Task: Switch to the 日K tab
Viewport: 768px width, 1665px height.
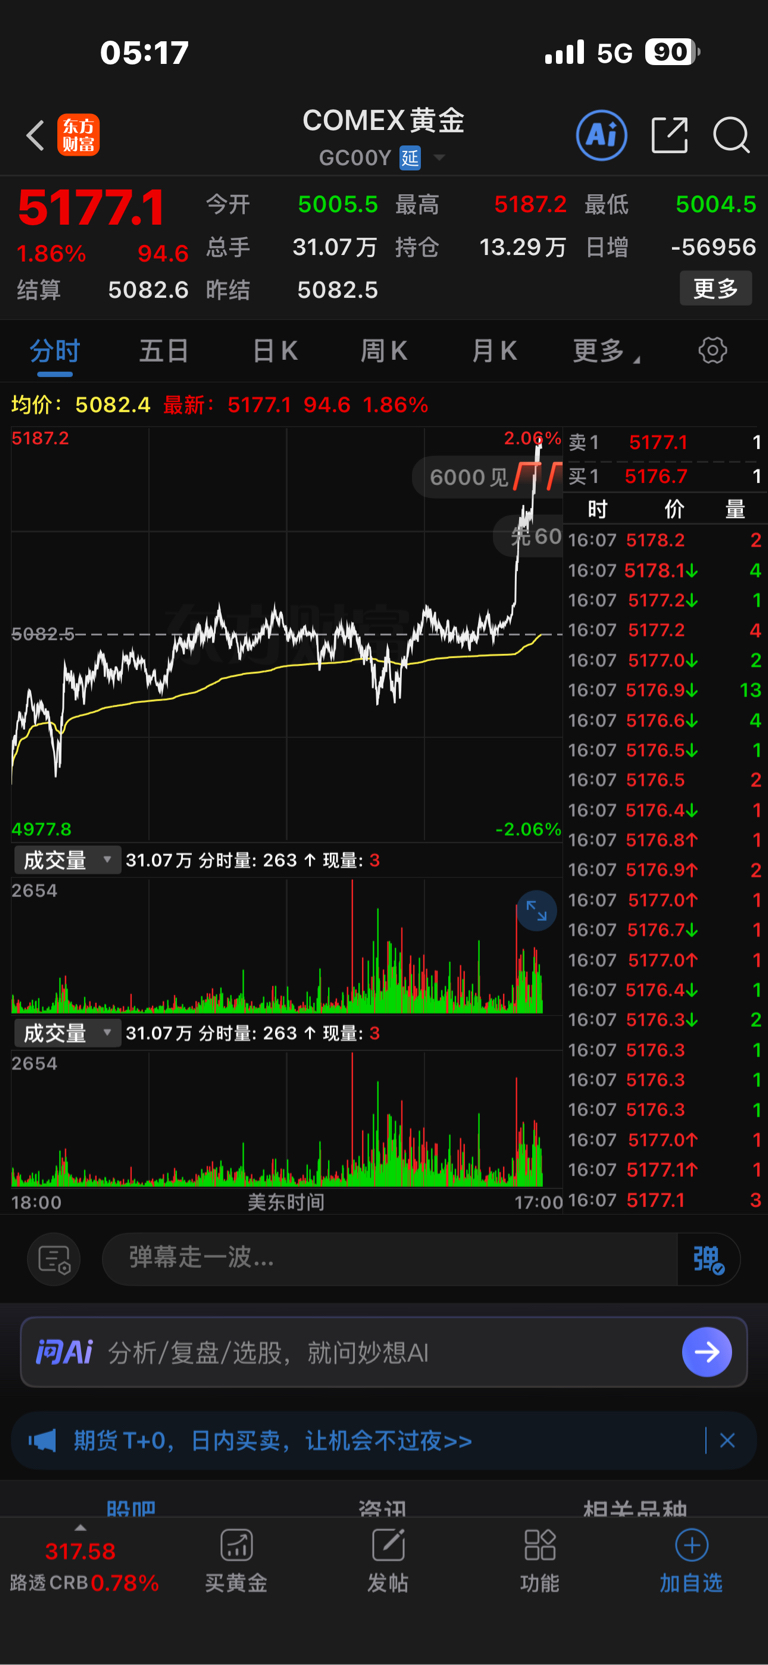Action: (x=274, y=351)
